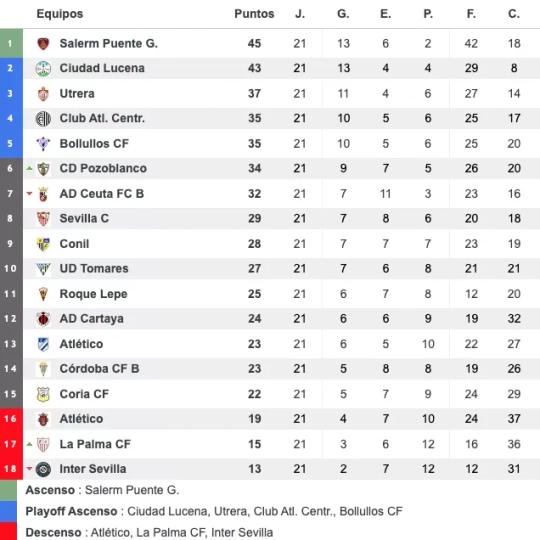Click La Palma CF's green up arrow
Screen dimensions: 540x540
click(30, 444)
